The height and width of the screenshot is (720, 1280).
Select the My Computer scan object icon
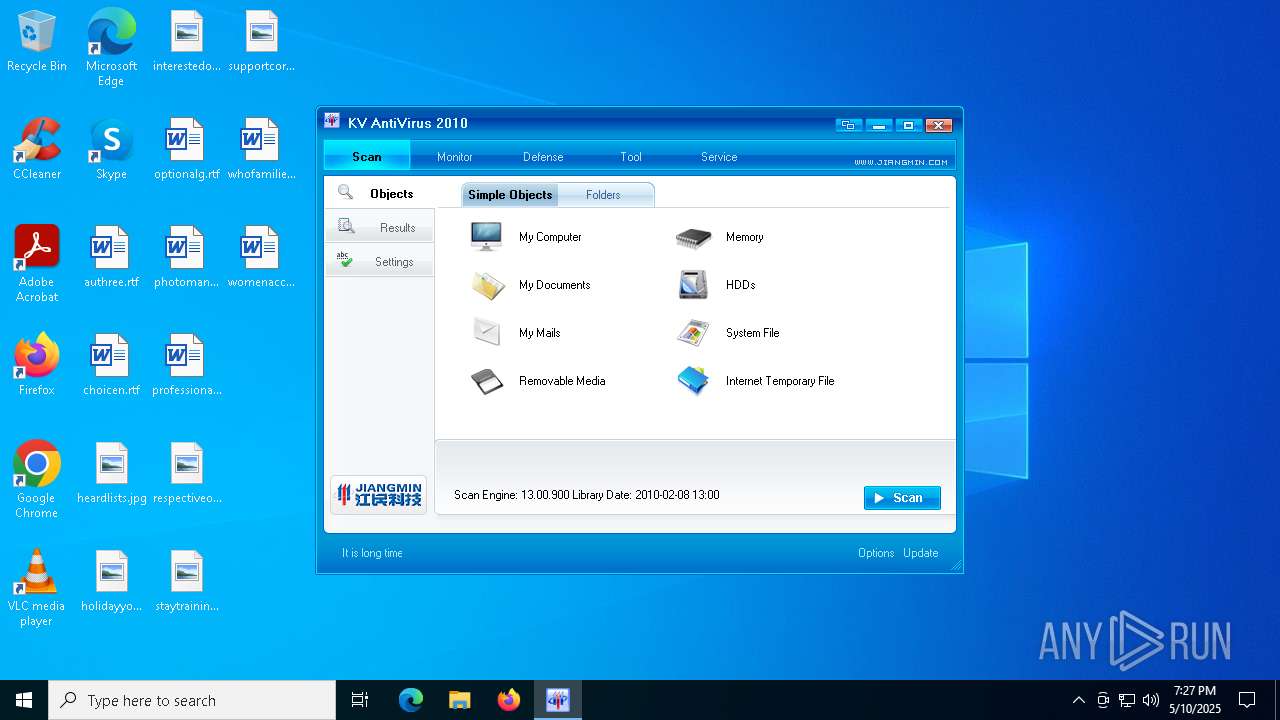point(487,237)
